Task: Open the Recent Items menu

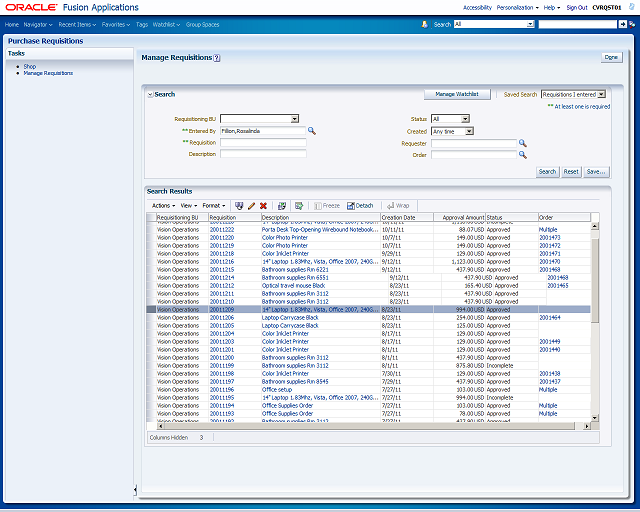Action: click(77, 24)
